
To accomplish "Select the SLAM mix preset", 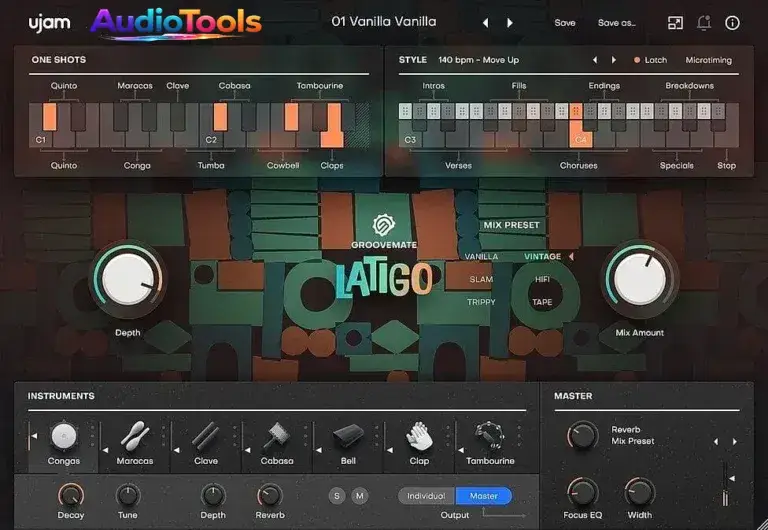I will tap(481, 279).
